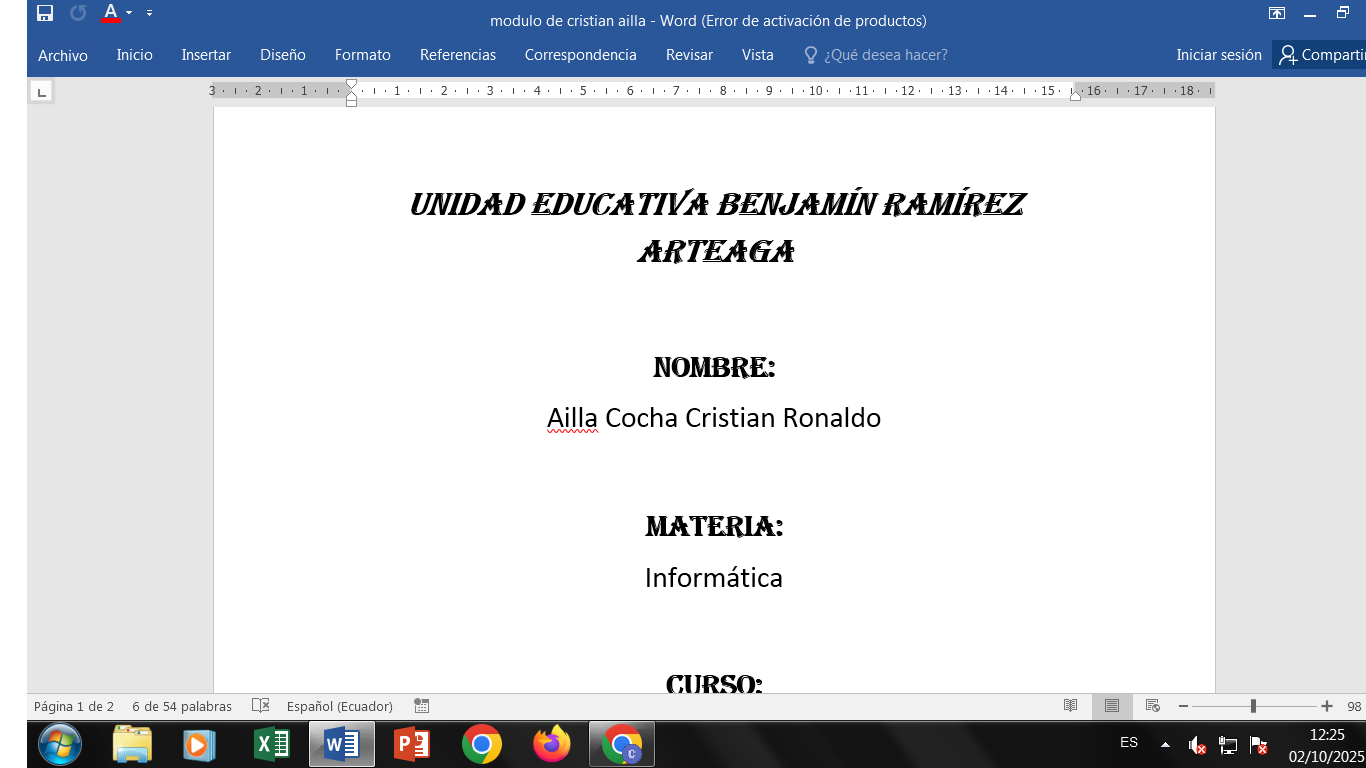1366x768 pixels.
Task: Apply the red font color button
Action: pyautogui.click(x=111, y=13)
